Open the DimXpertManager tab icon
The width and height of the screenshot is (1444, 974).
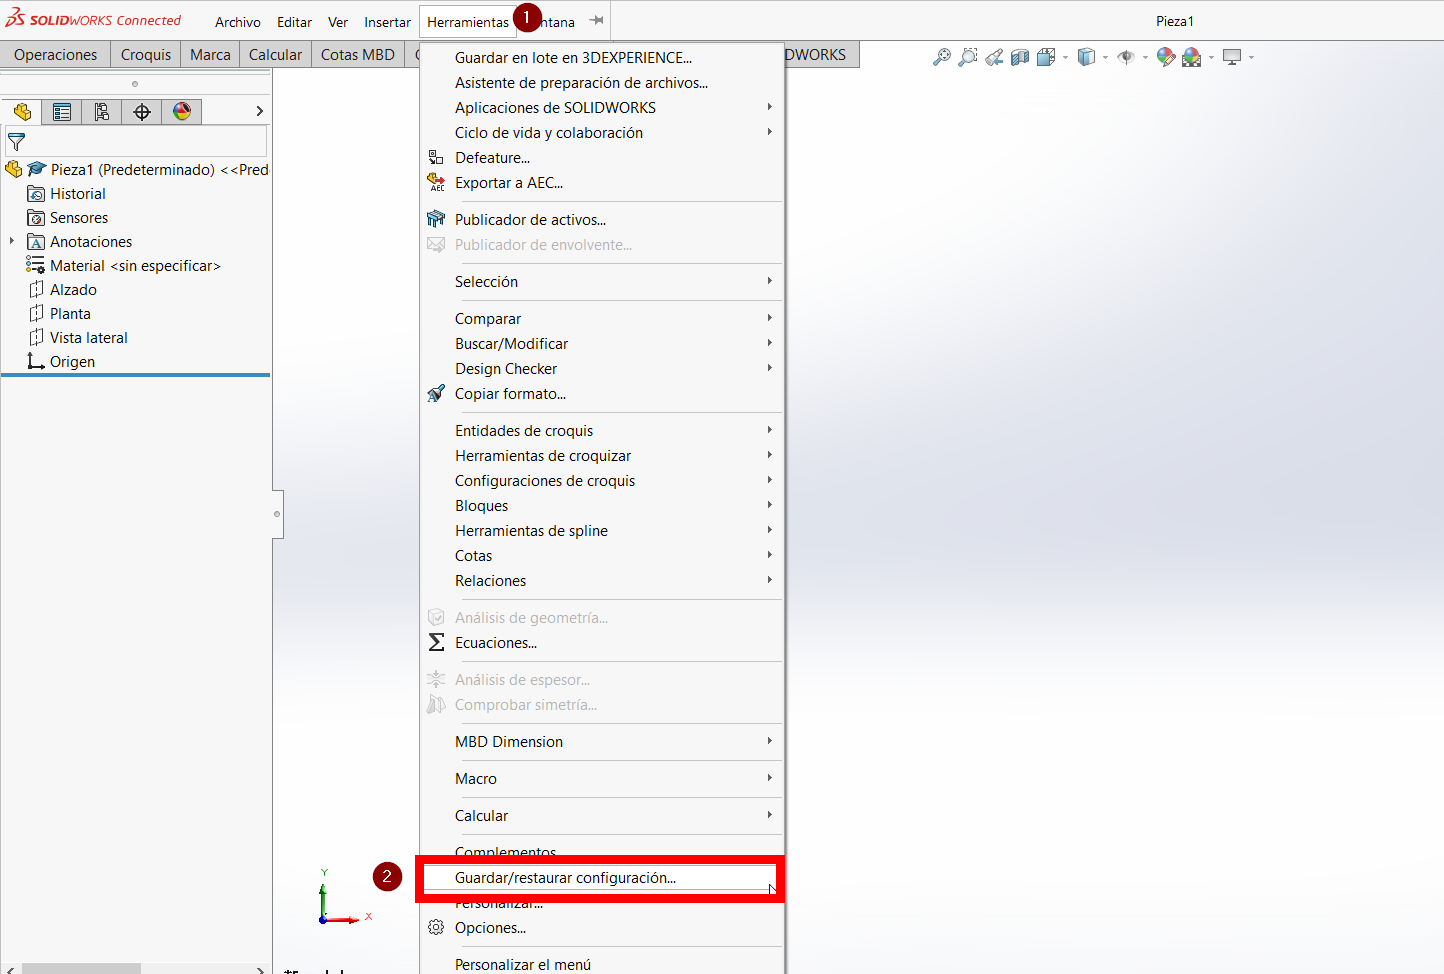142,112
